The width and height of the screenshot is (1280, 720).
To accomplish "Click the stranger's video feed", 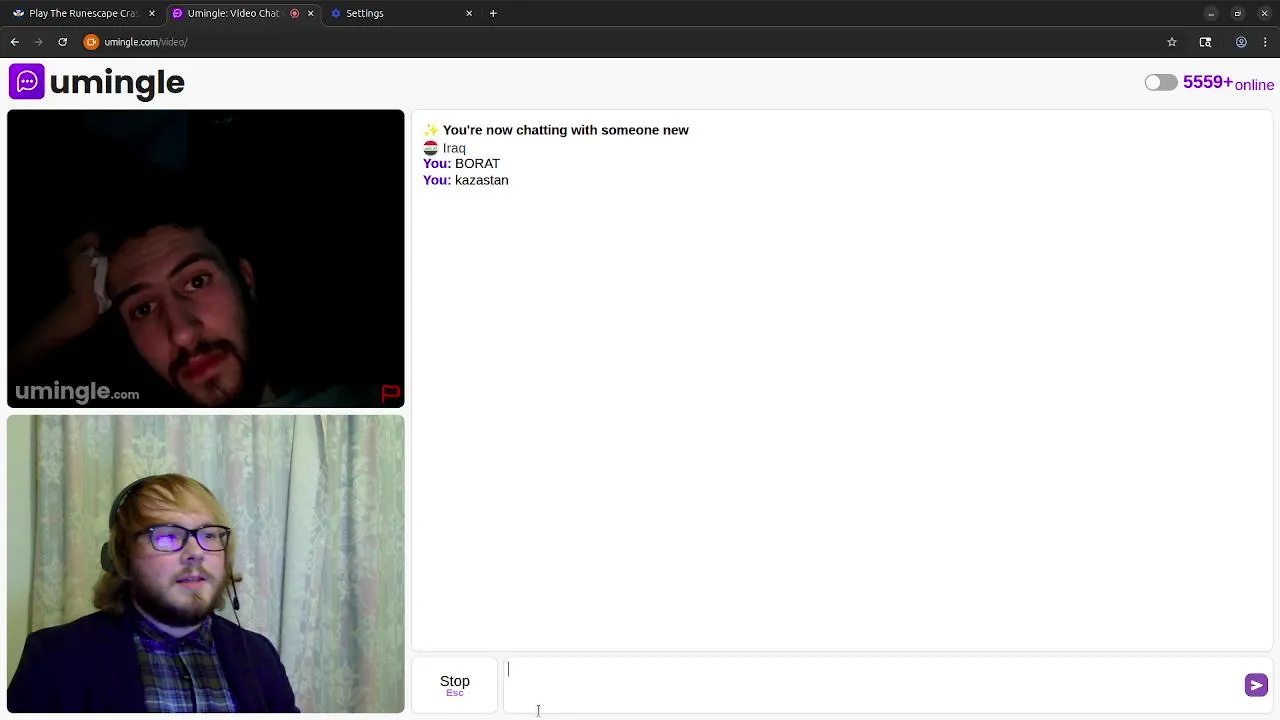I will pyautogui.click(x=206, y=259).
